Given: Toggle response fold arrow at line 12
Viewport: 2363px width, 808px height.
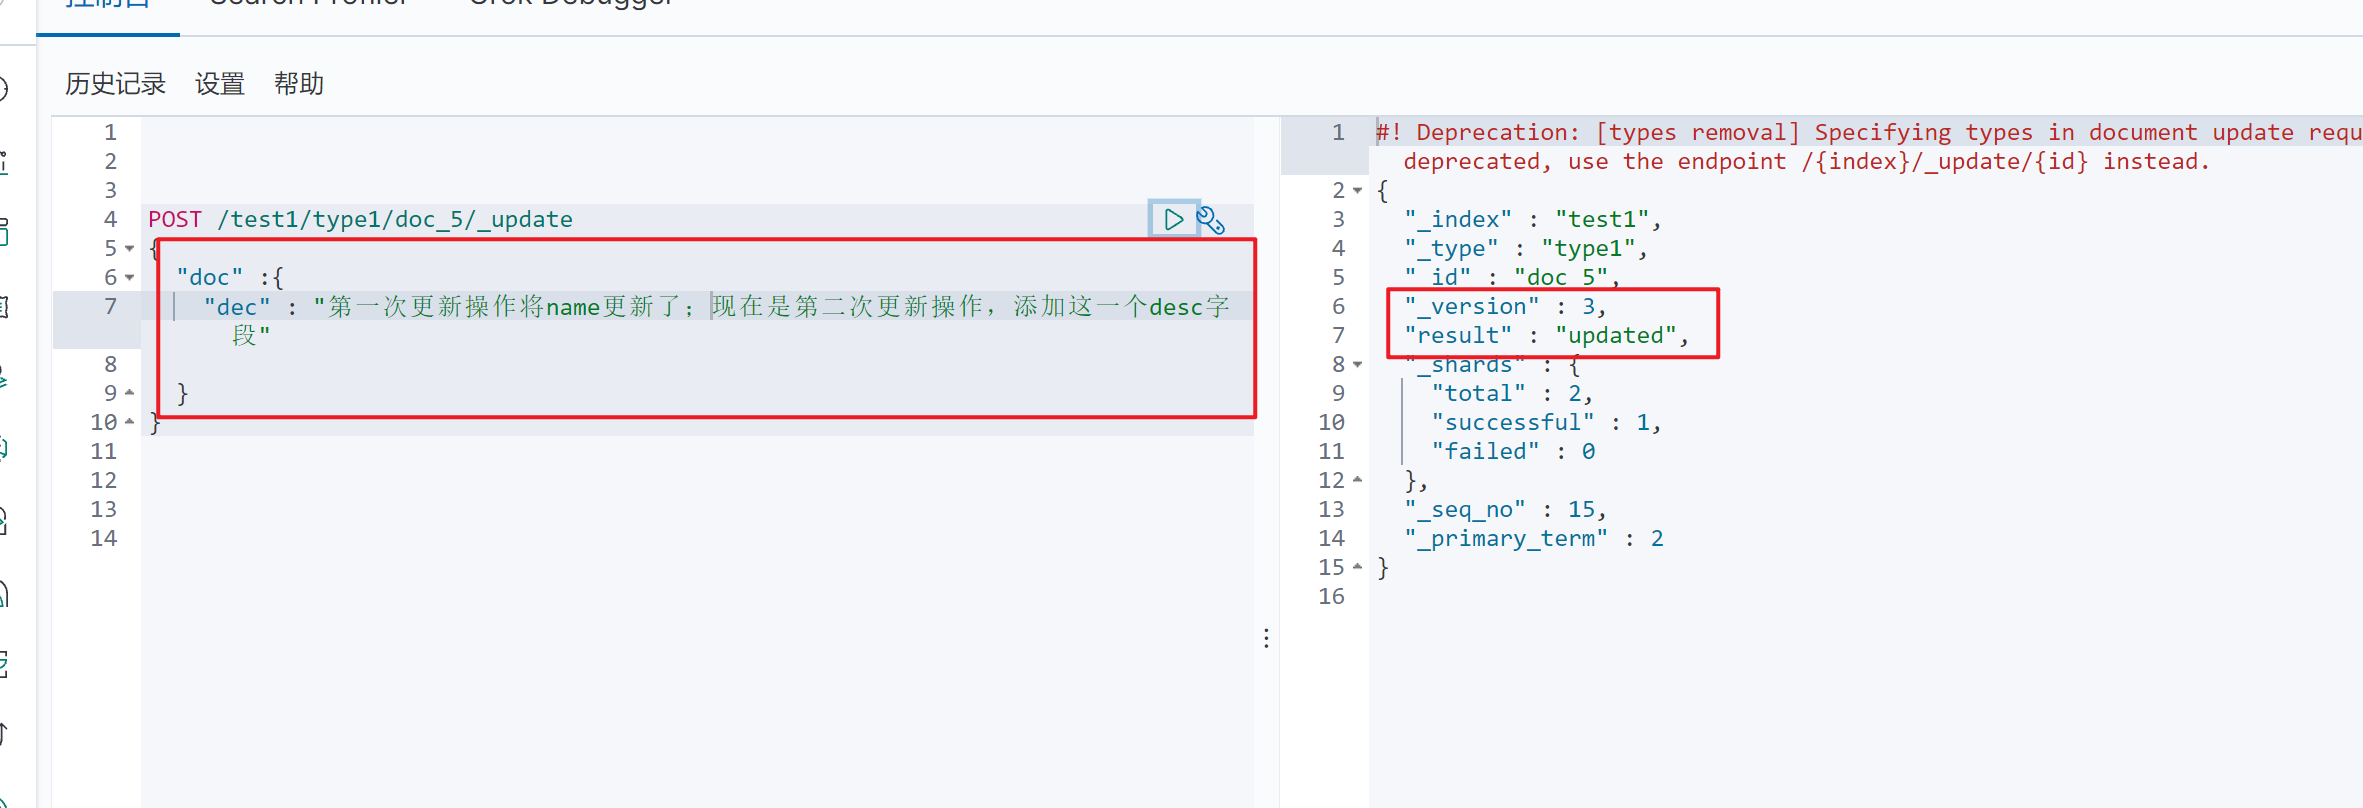Looking at the screenshot, I should click(x=1358, y=480).
